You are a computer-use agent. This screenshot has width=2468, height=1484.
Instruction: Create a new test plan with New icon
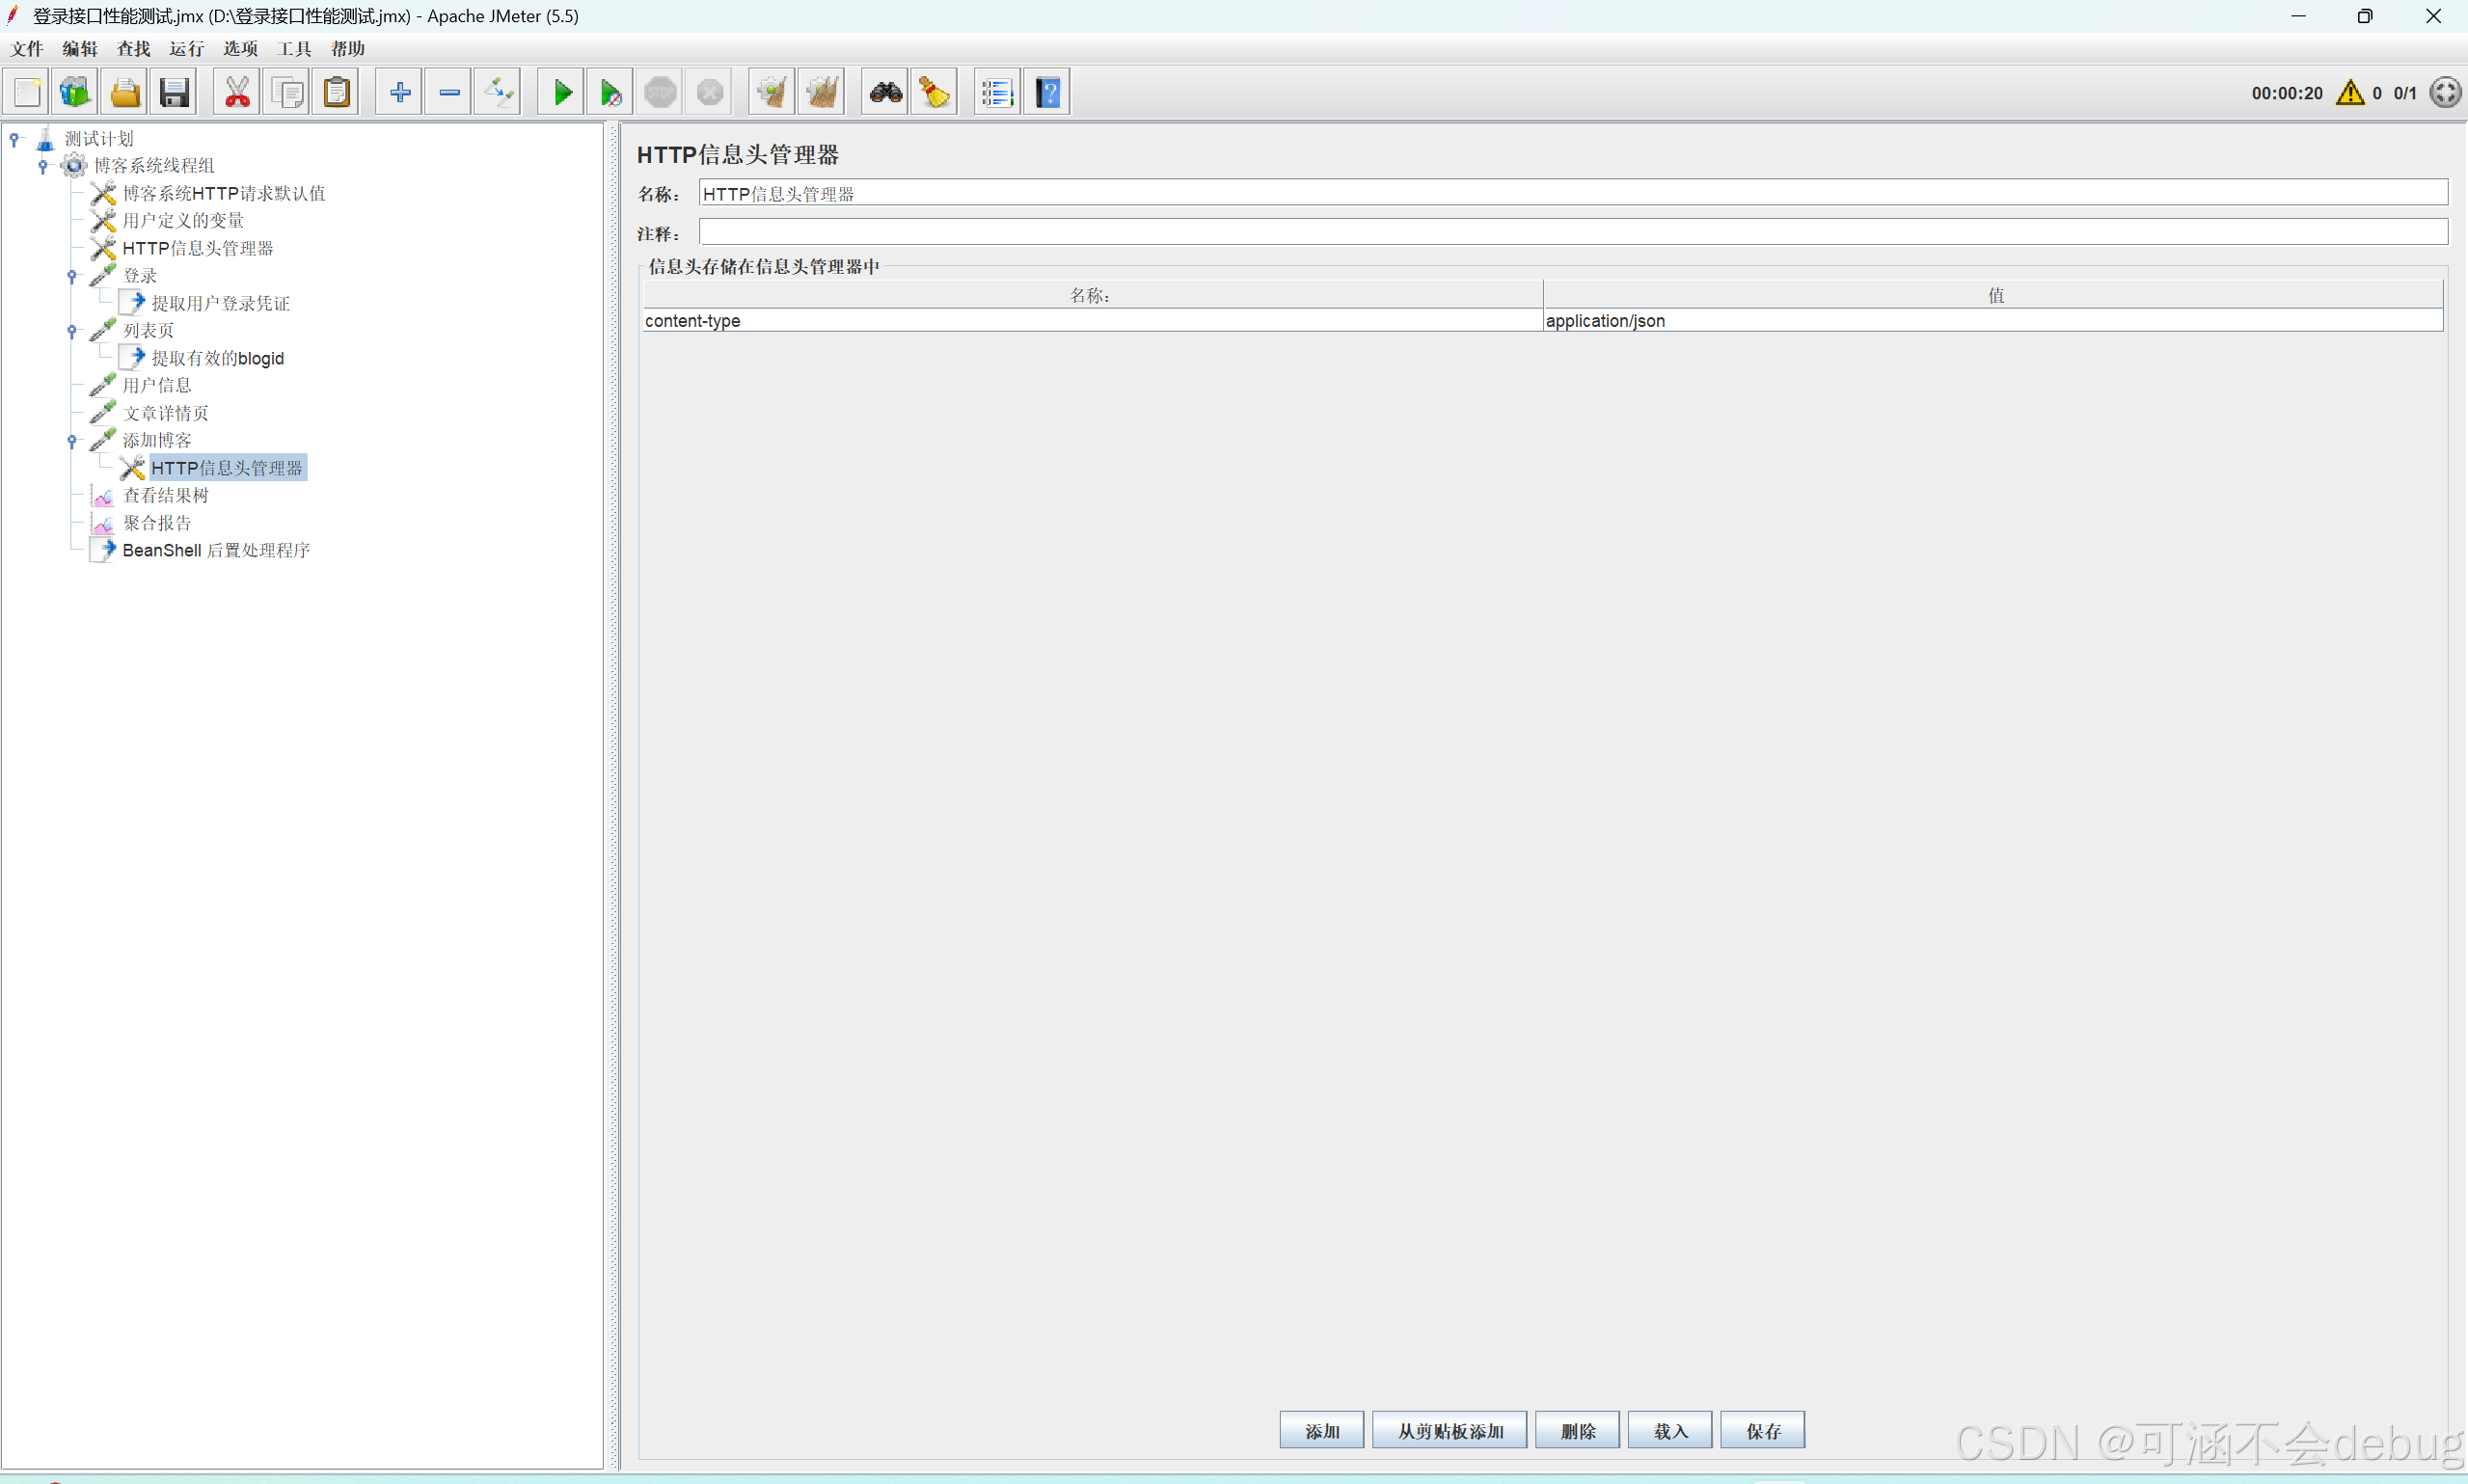pyautogui.click(x=27, y=92)
